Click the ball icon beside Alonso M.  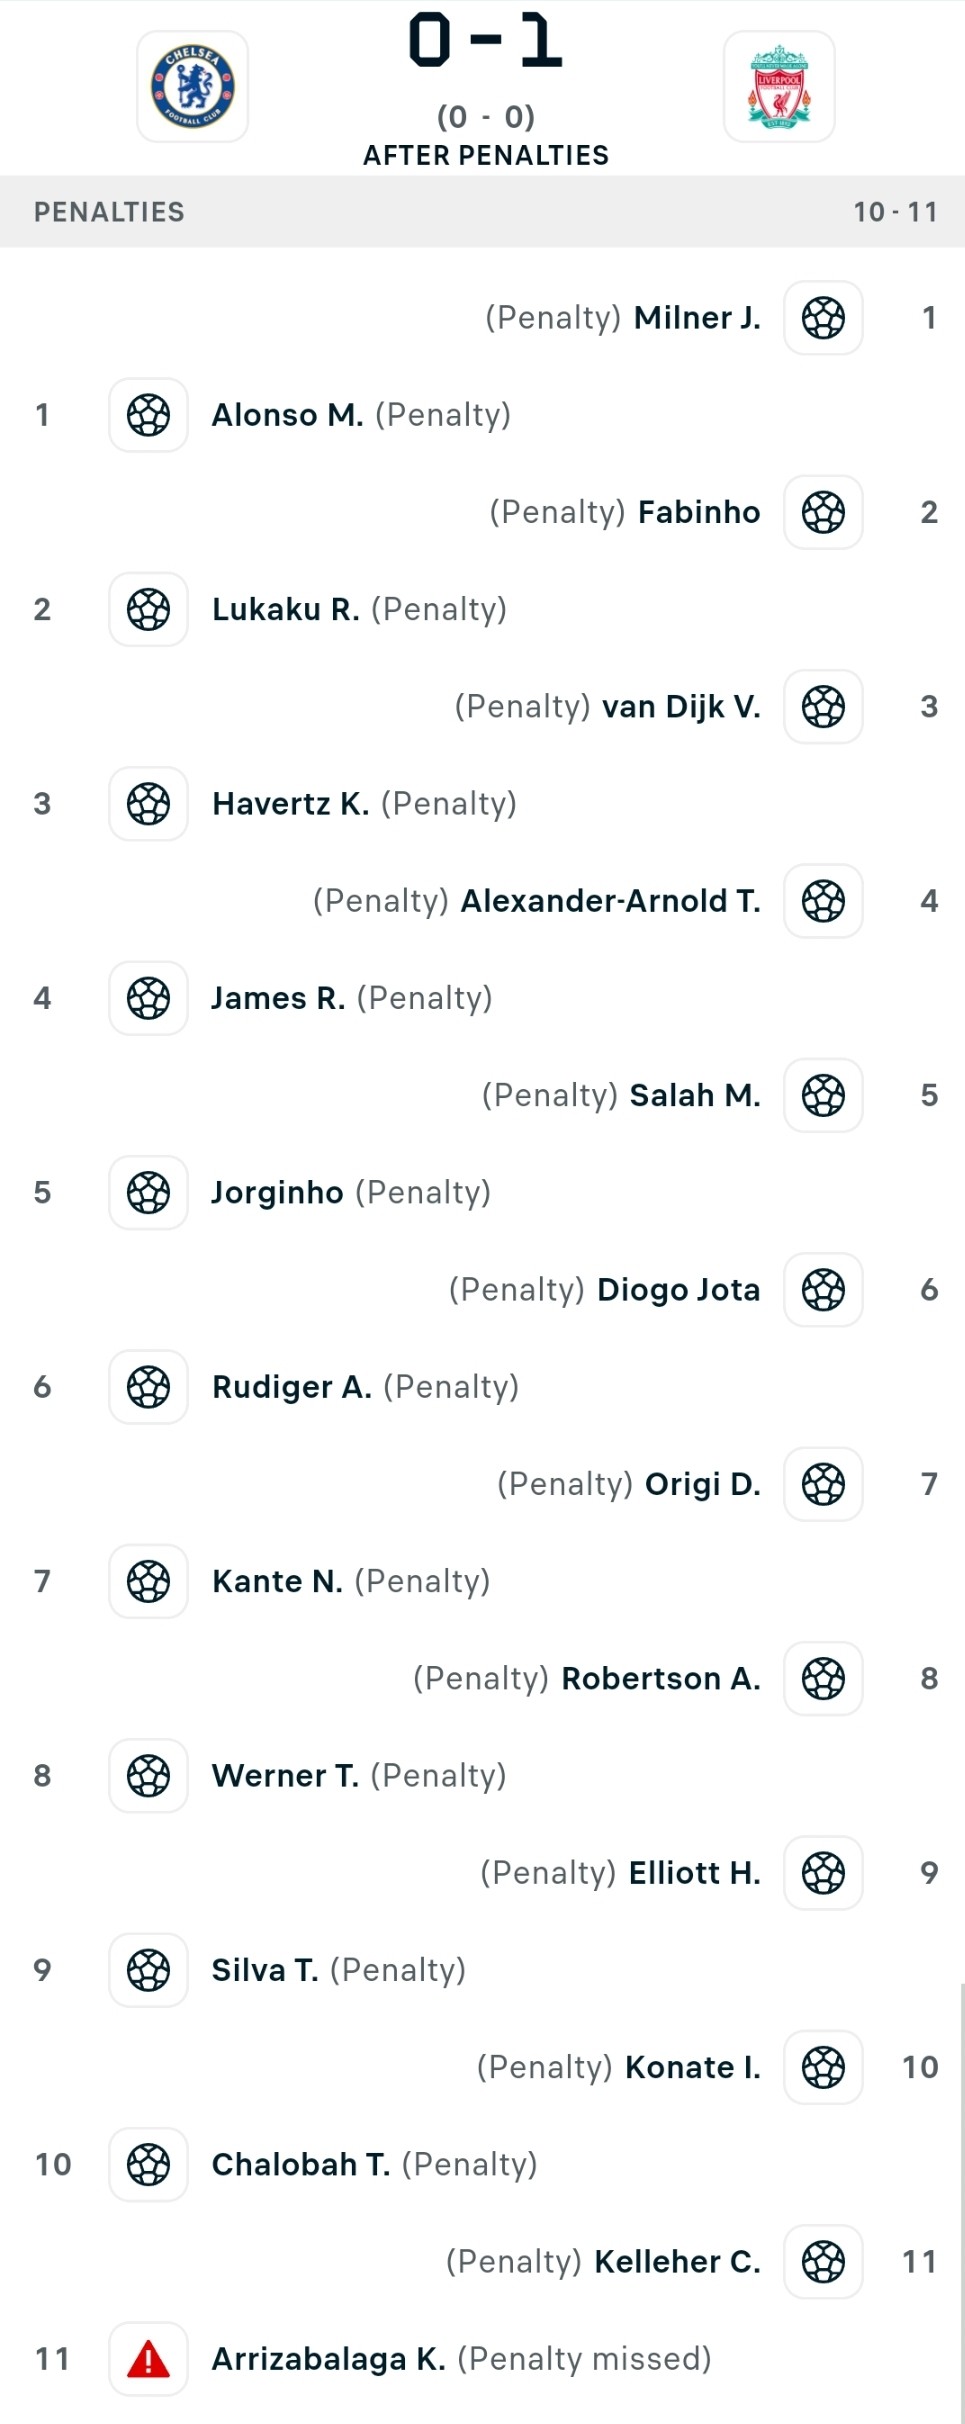point(148,415)
